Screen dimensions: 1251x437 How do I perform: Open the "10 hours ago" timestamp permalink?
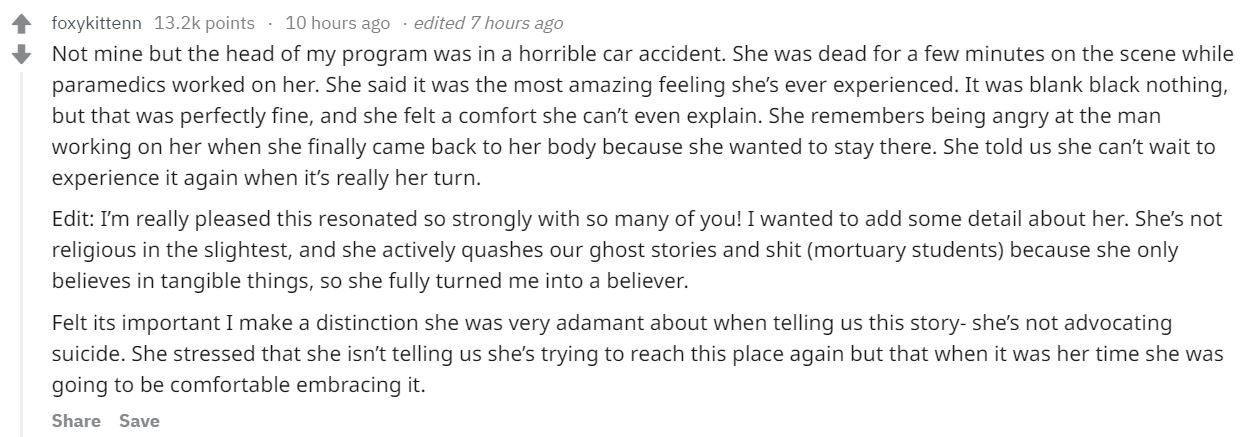click(x=323, y=22)
